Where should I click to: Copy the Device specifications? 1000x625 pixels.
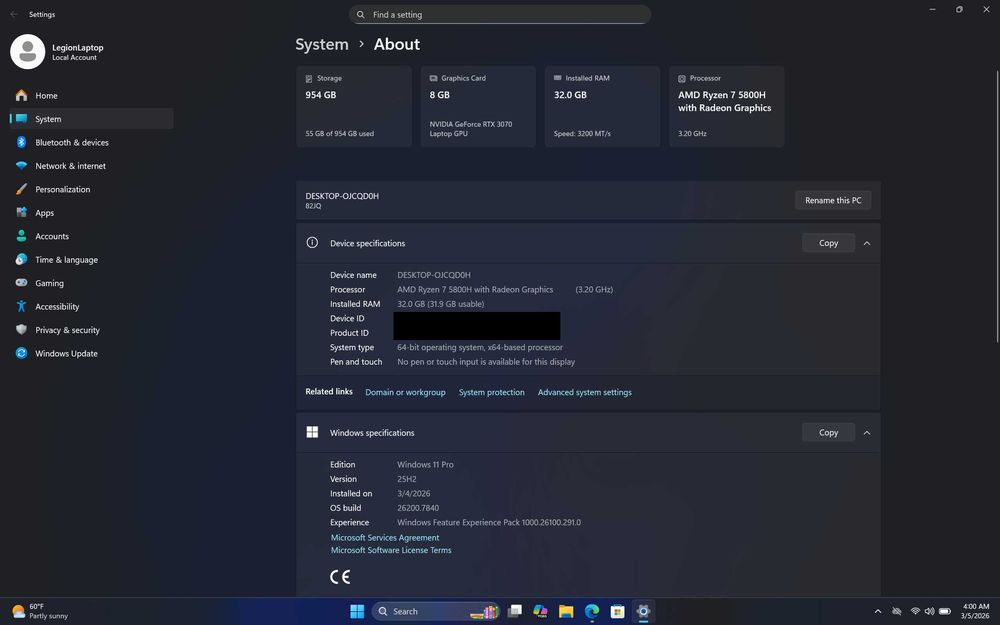click(x=828, y=243)
